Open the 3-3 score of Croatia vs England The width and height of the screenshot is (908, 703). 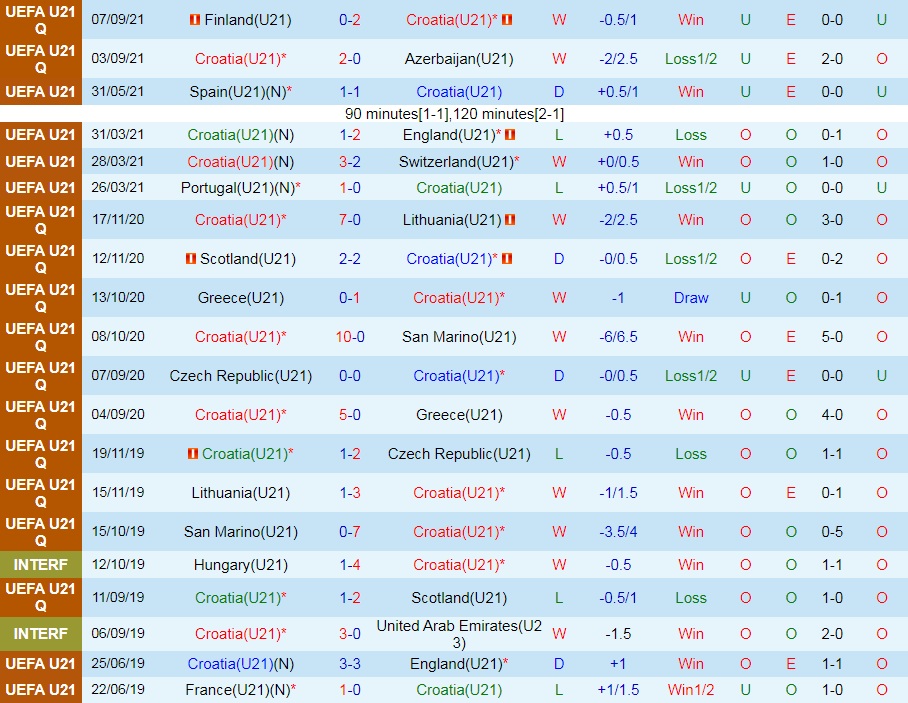tap(350, 664)
